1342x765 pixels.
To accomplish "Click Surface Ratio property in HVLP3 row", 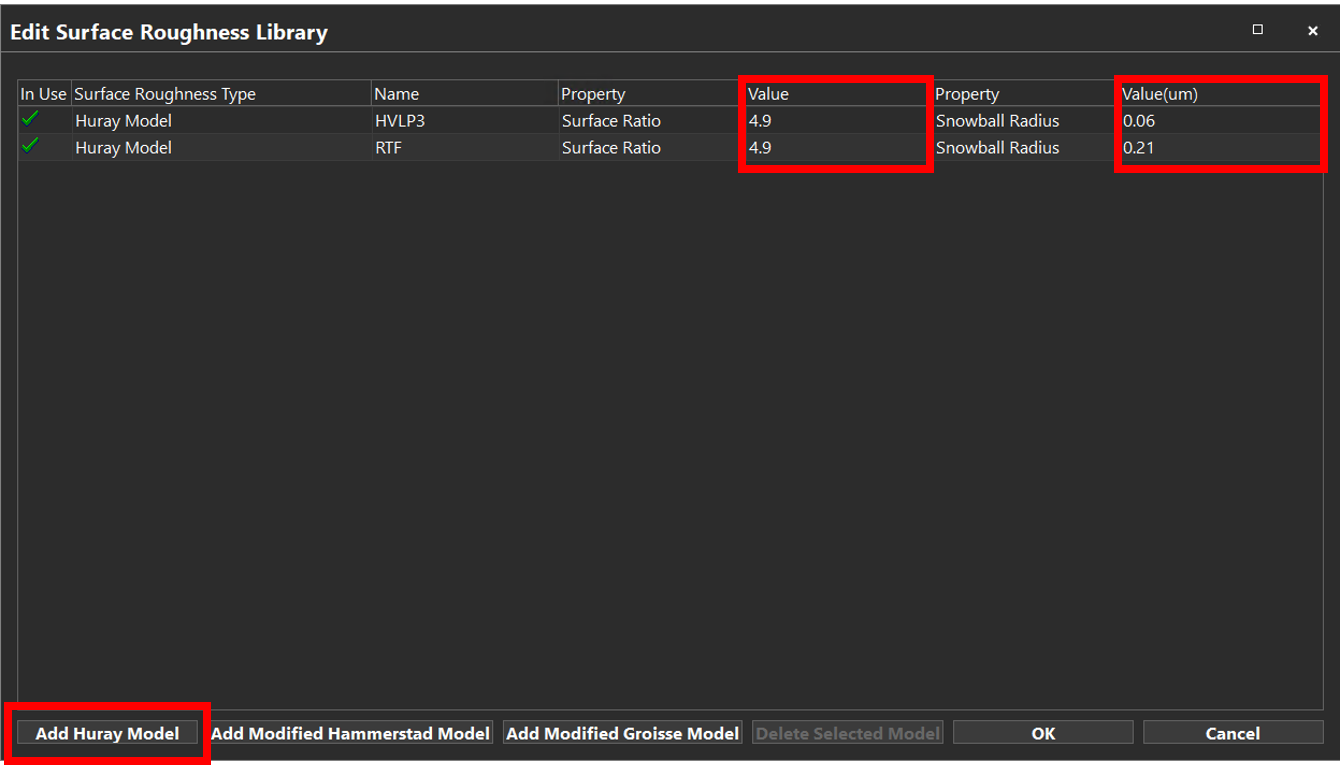I will [x=652, y=121].
